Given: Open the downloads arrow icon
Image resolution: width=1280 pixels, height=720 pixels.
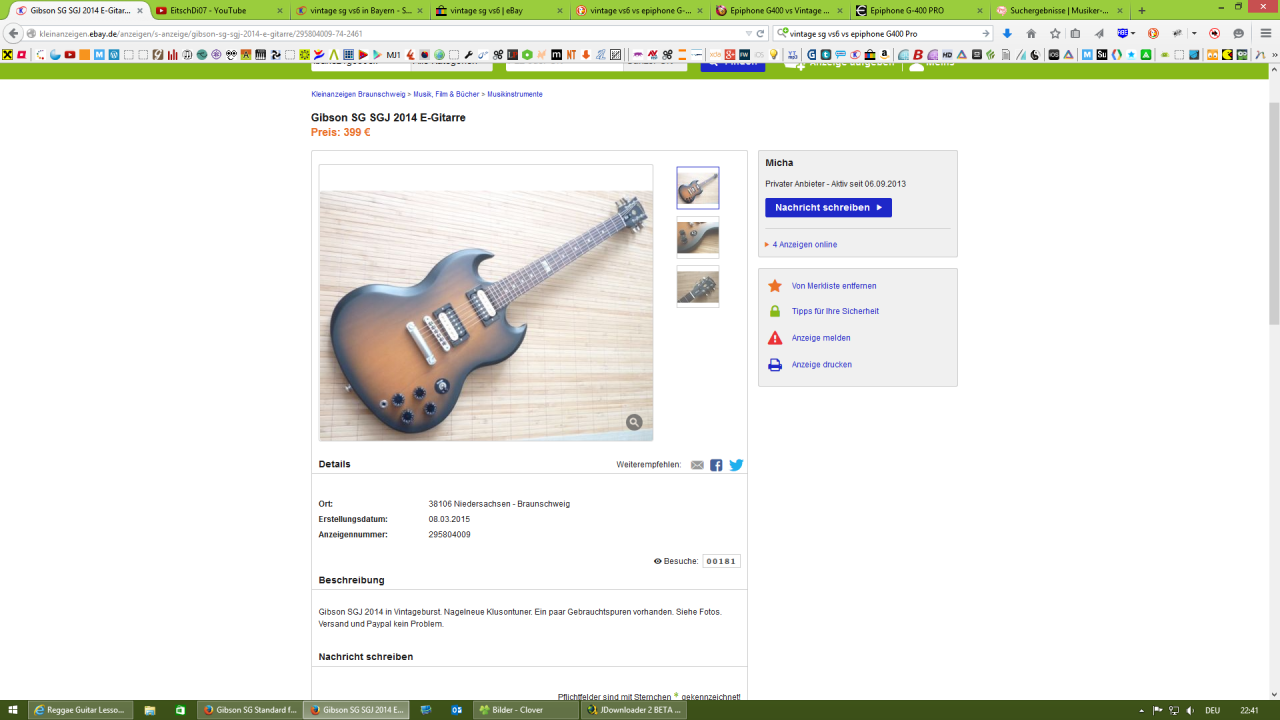Looking at the screenshot, I should pos(1007,33).
